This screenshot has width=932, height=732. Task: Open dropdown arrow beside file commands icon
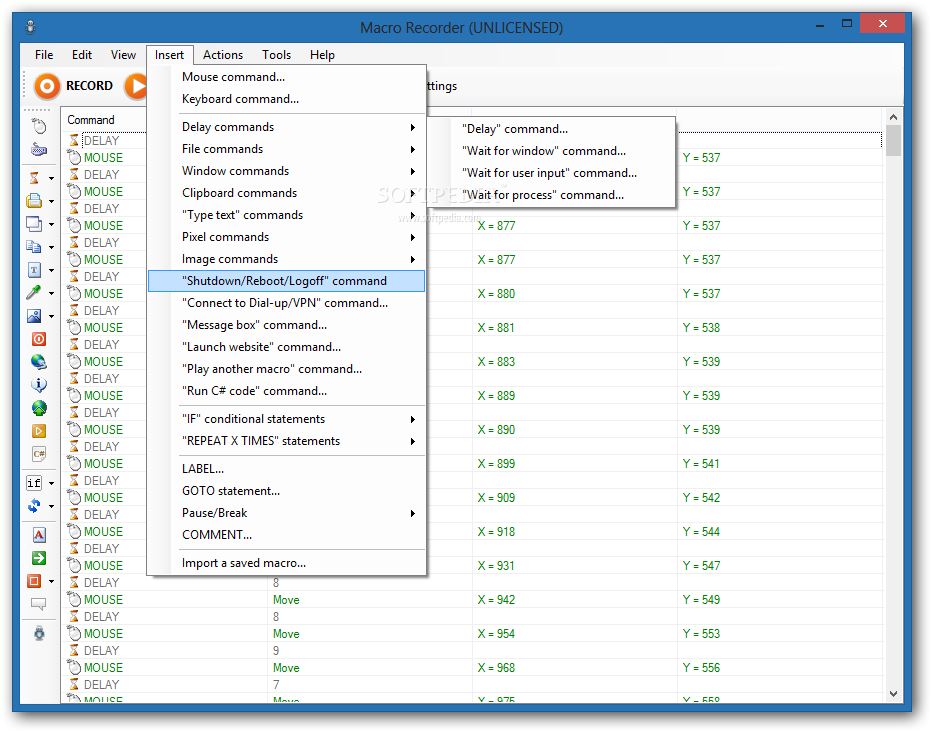[x=51, y=201]
